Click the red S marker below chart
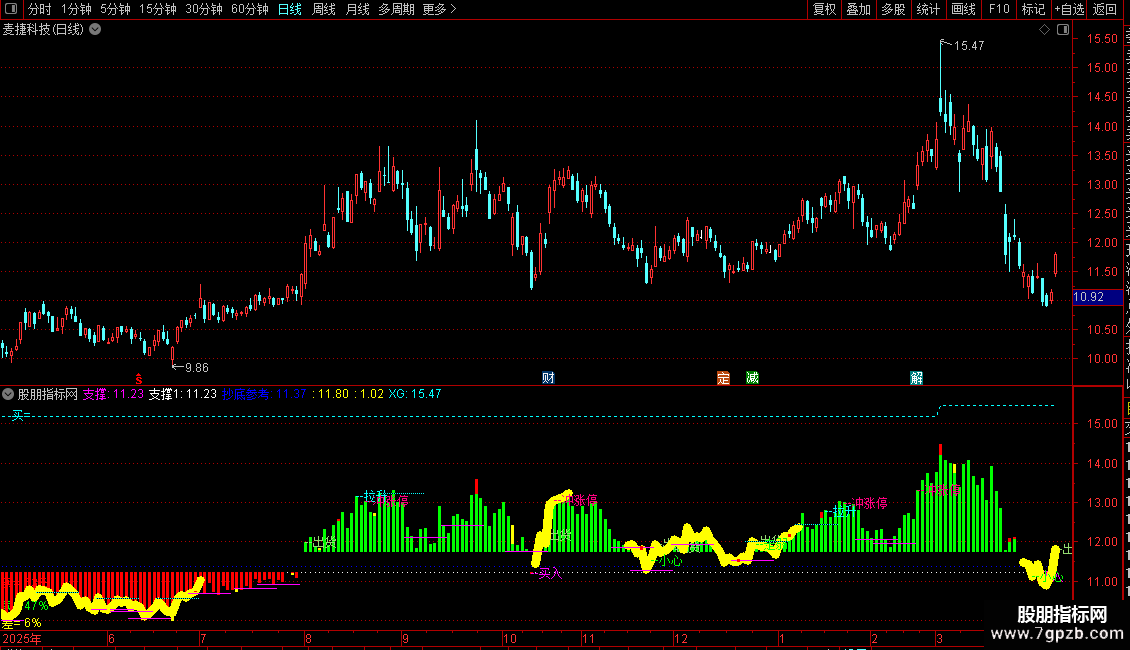The height and width of the screenshot is (650, 1130). (x=139, y=379)
